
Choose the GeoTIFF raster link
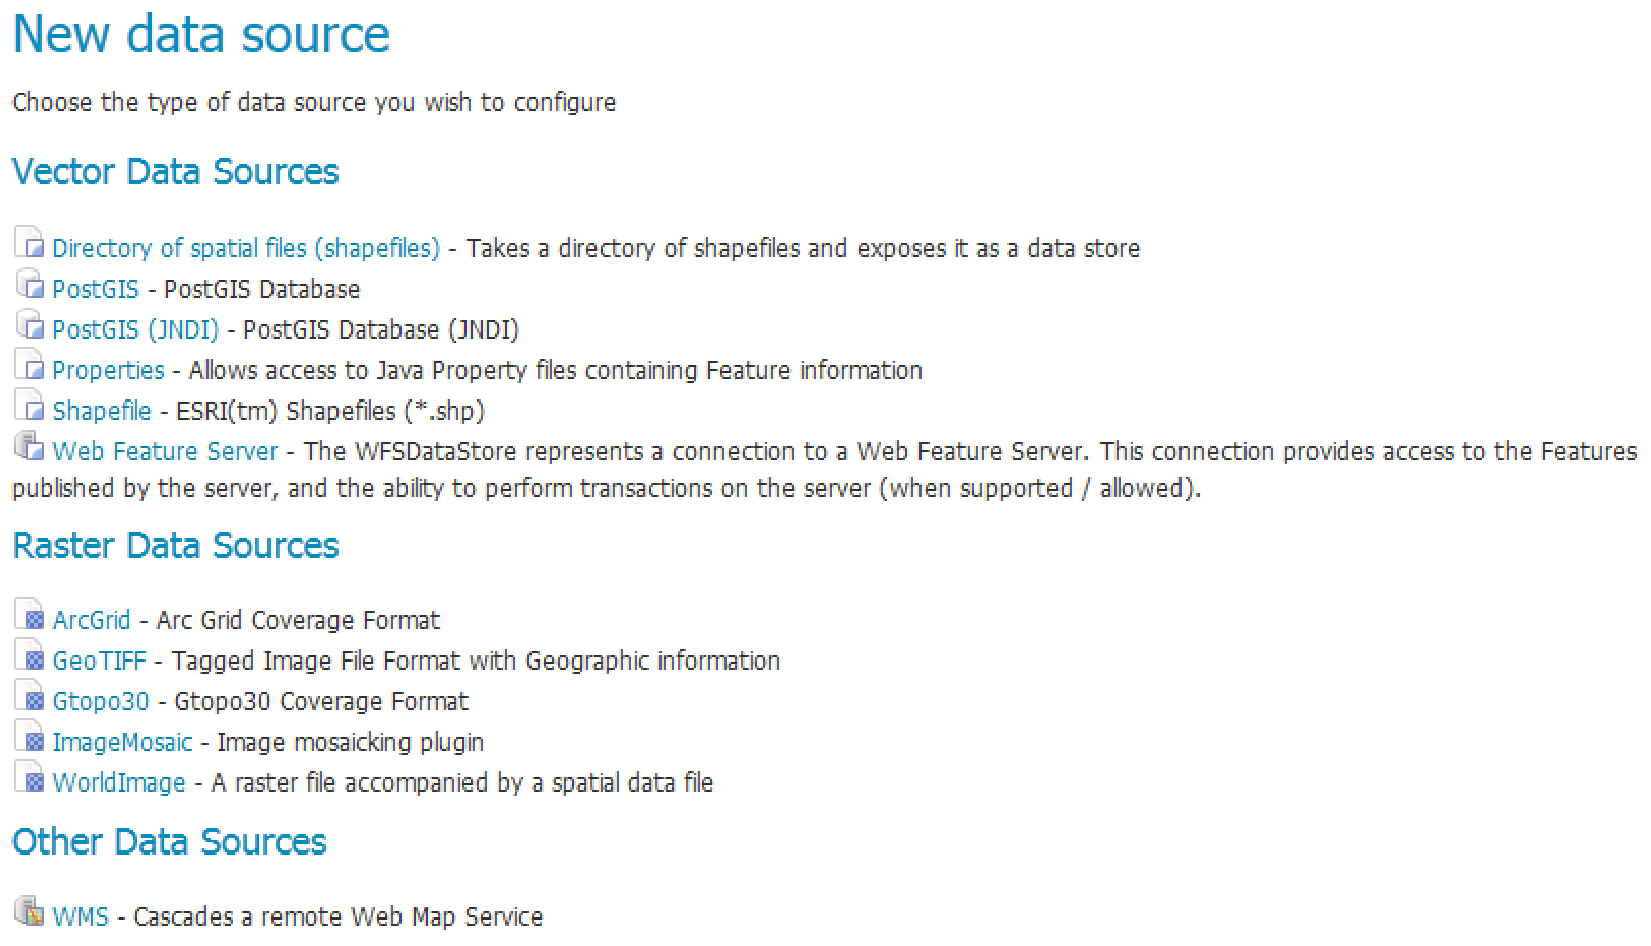pos(99,661)
